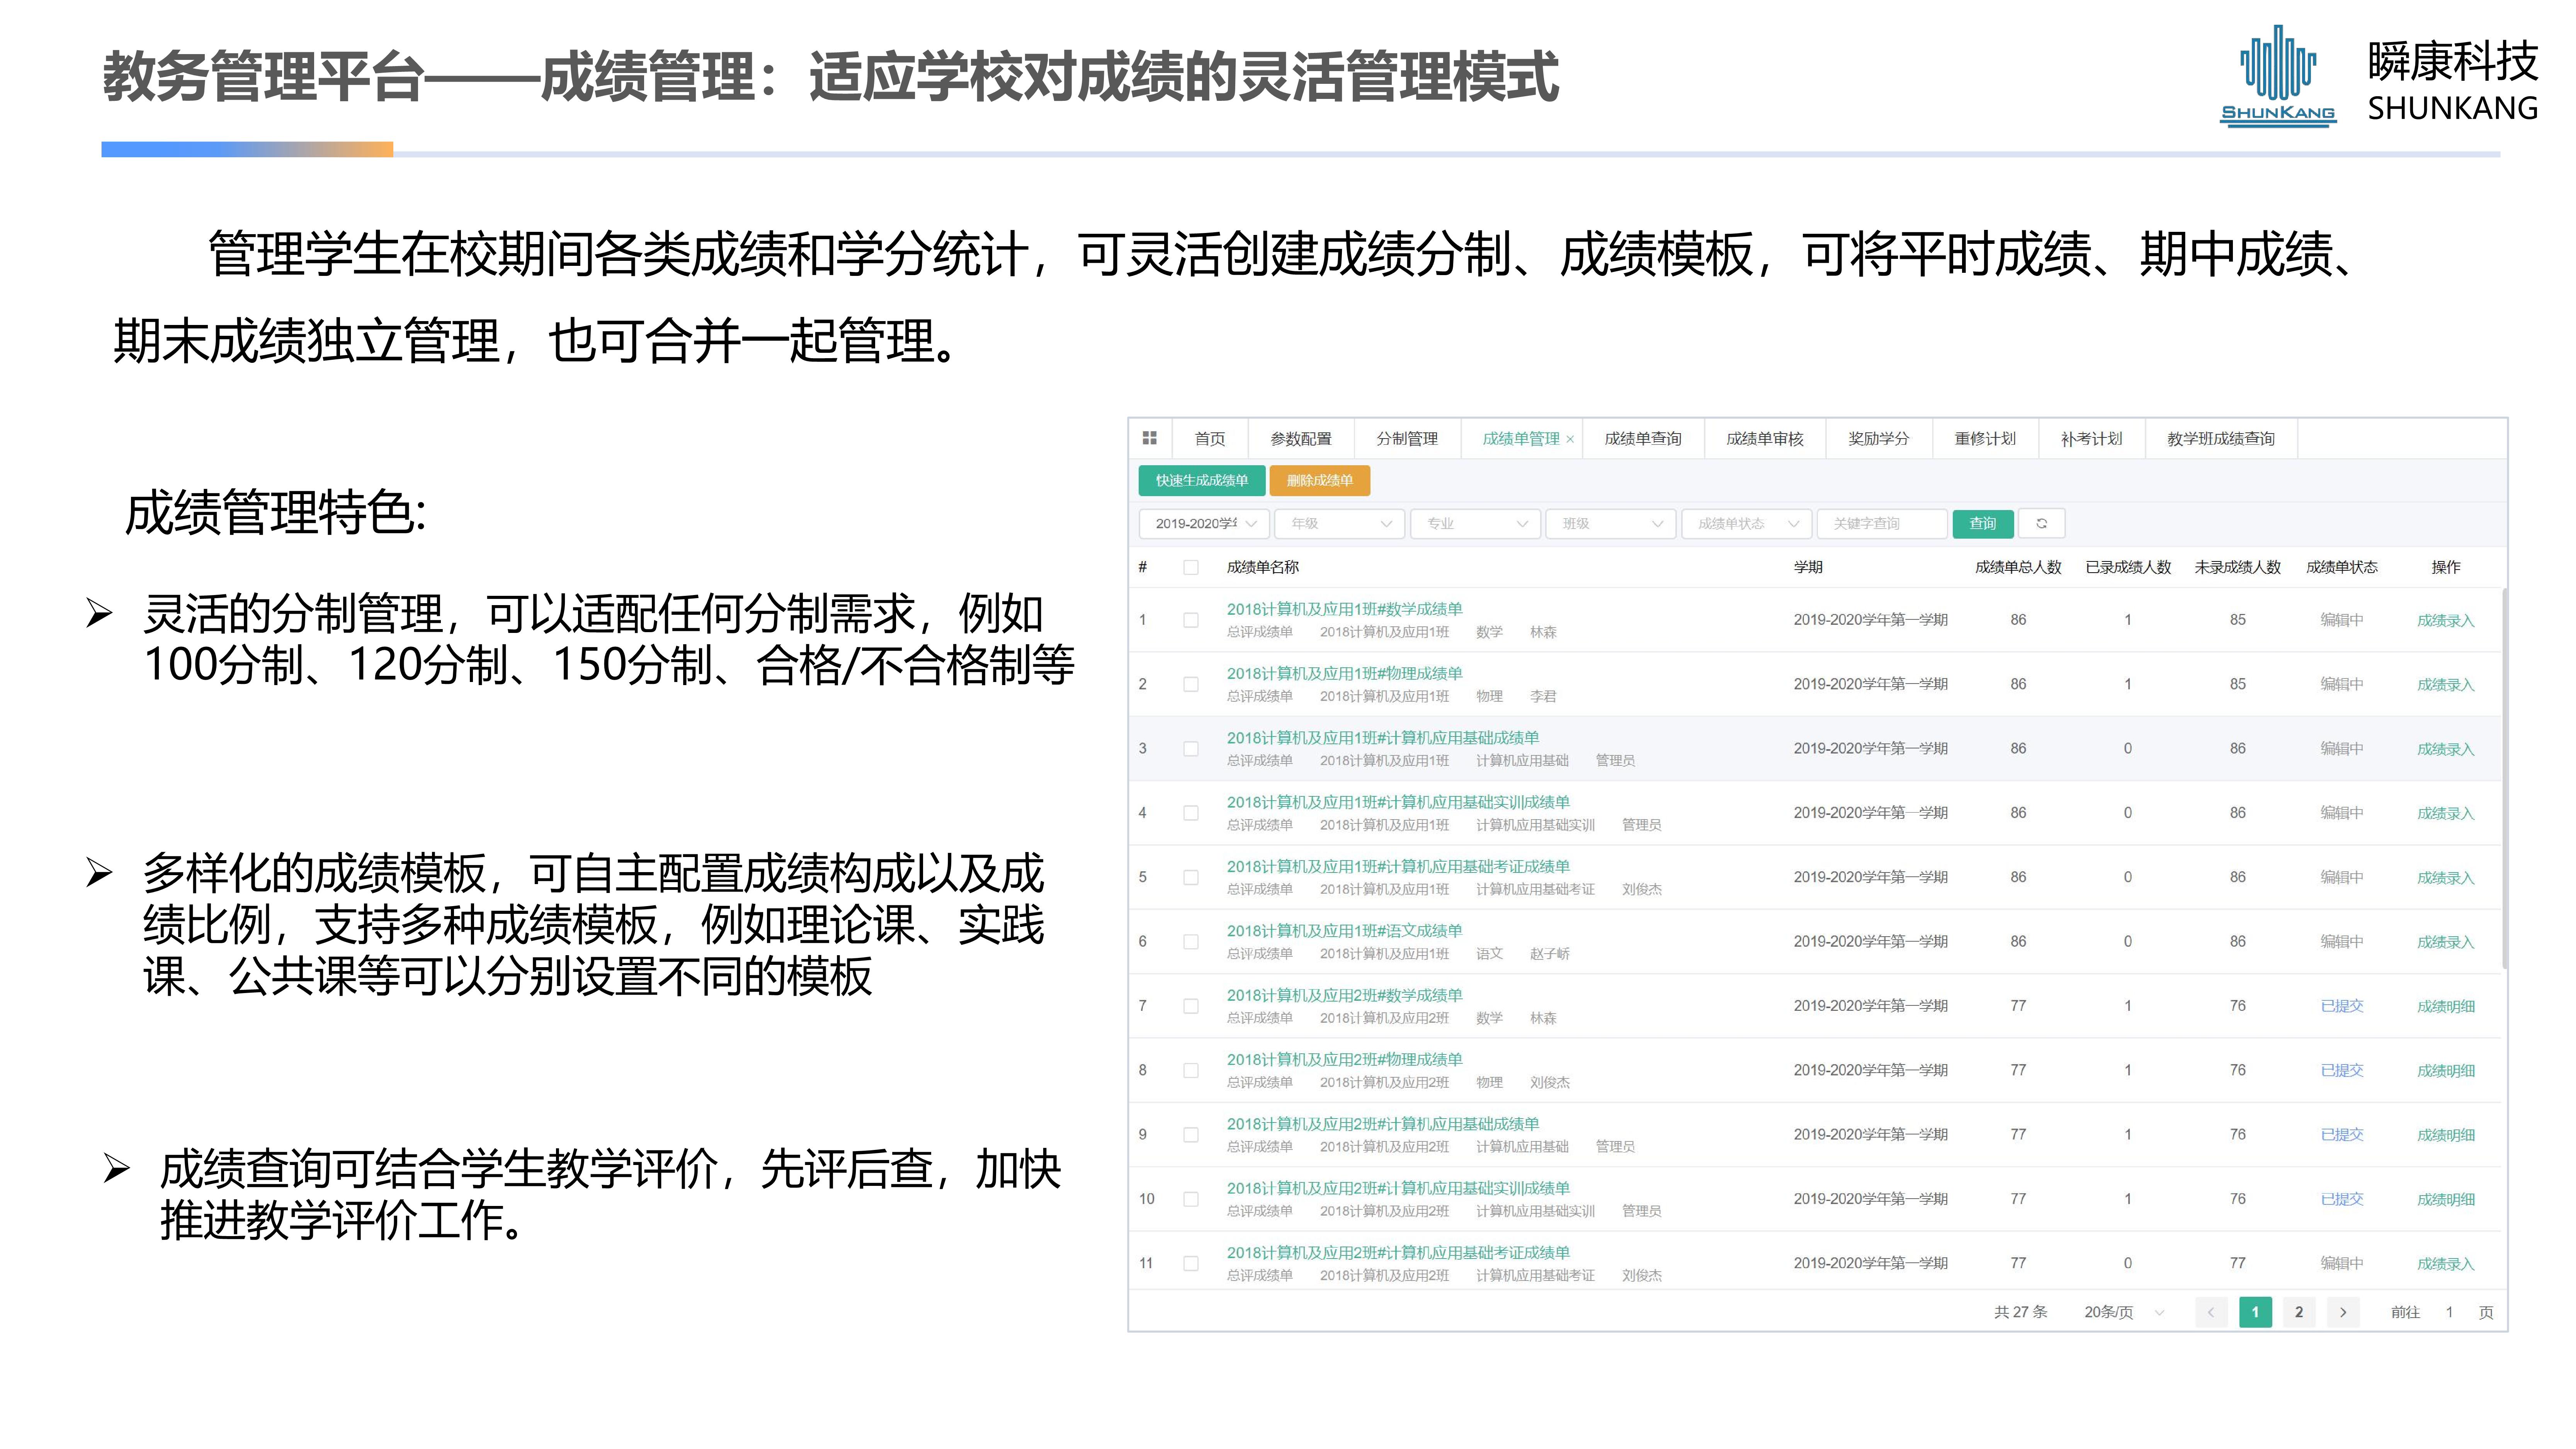Check row 4 基础实训成绩单 checkbox
Image resolution: width=2576 pixels, height=1449 pixels.
click(1191, 813)
